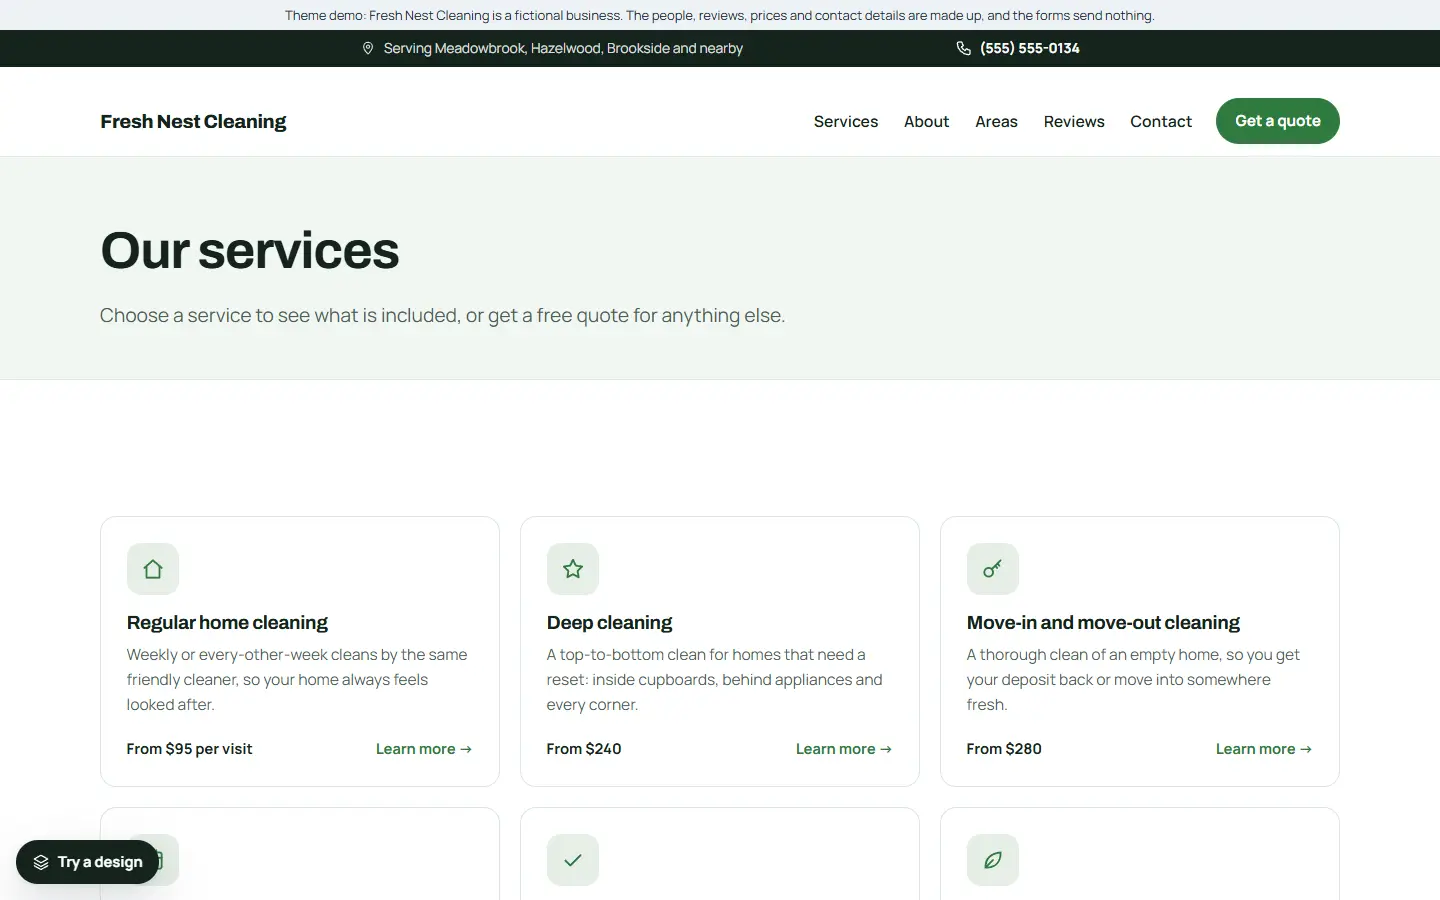Open the Services nav item
This screenshot has height=900, width=1440.
pos(846,121)
